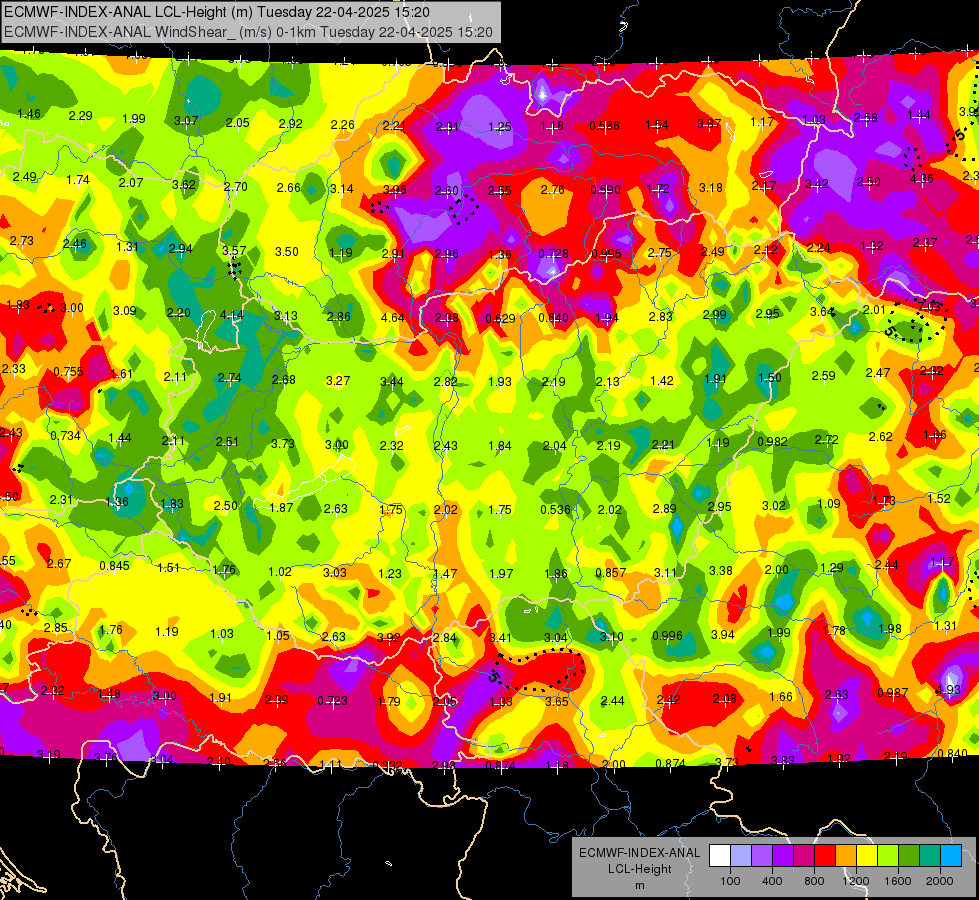Click the wind shear value 0.536
The image size is (979, 900).
[x=555, y=509]
